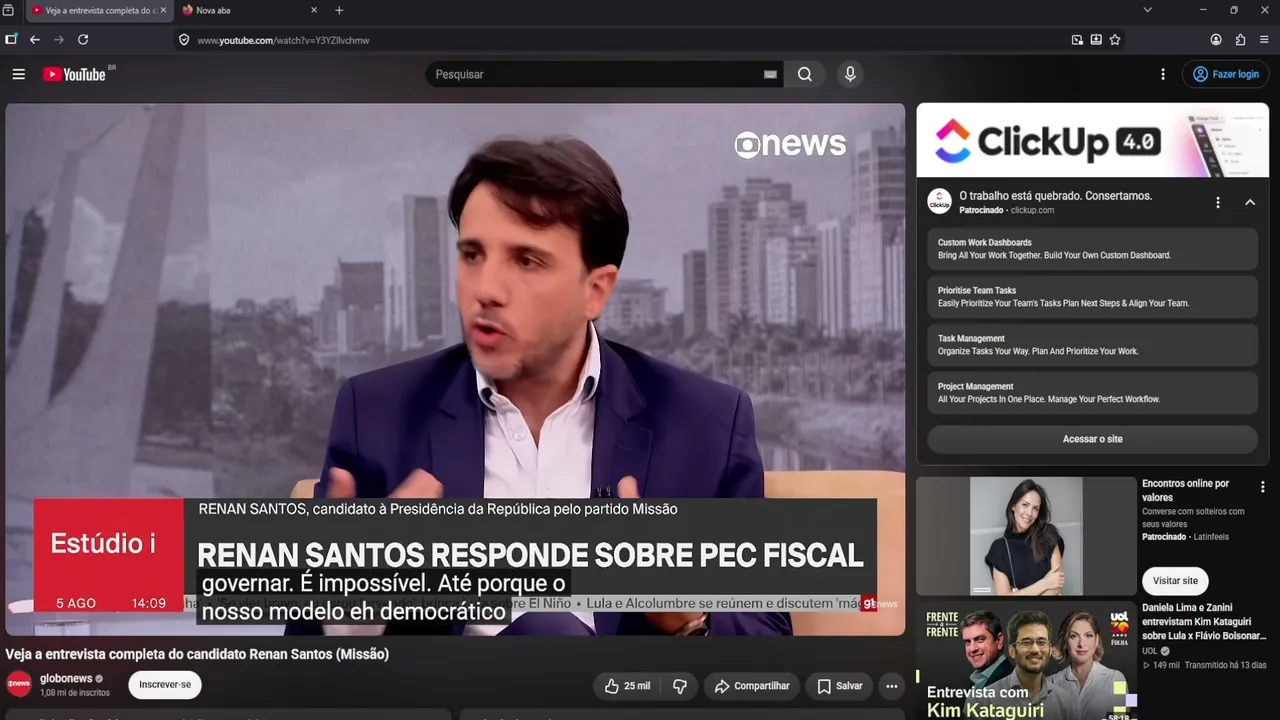Open the globonews channel avatar
The height and width of the screenshot is (720, 1280).
point(19,684)
